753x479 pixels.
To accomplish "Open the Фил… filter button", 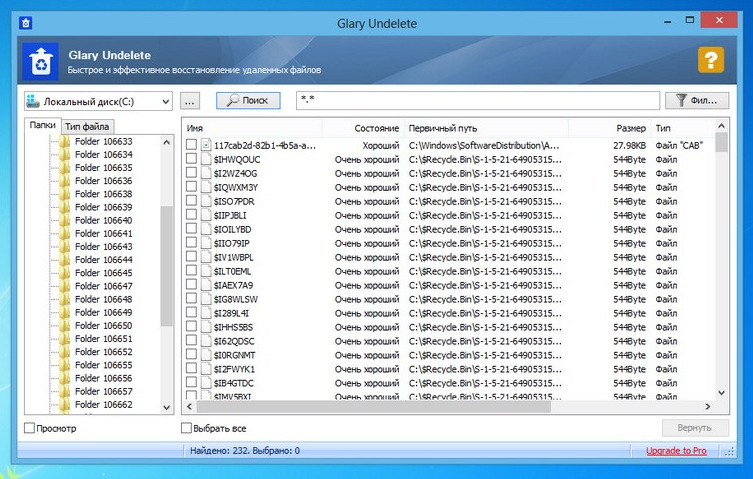I will coord(697,100).
